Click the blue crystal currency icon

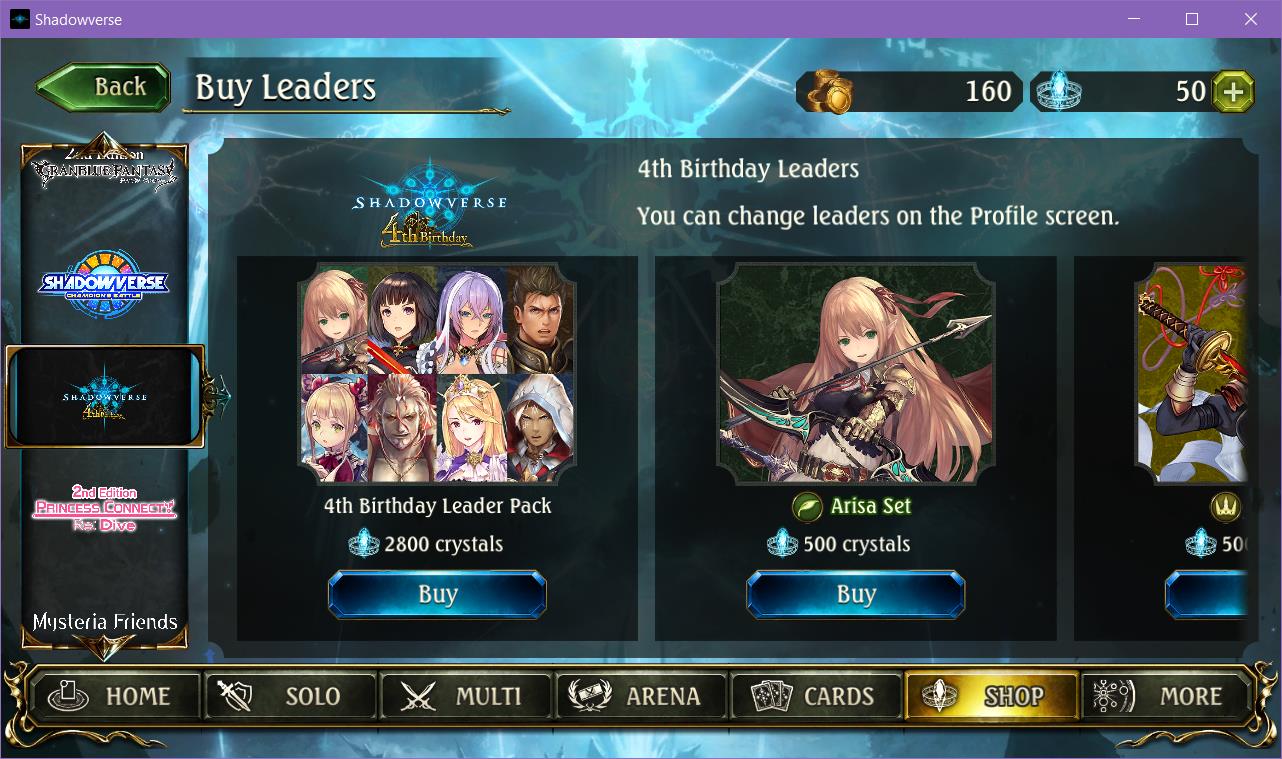(1057, 92)
